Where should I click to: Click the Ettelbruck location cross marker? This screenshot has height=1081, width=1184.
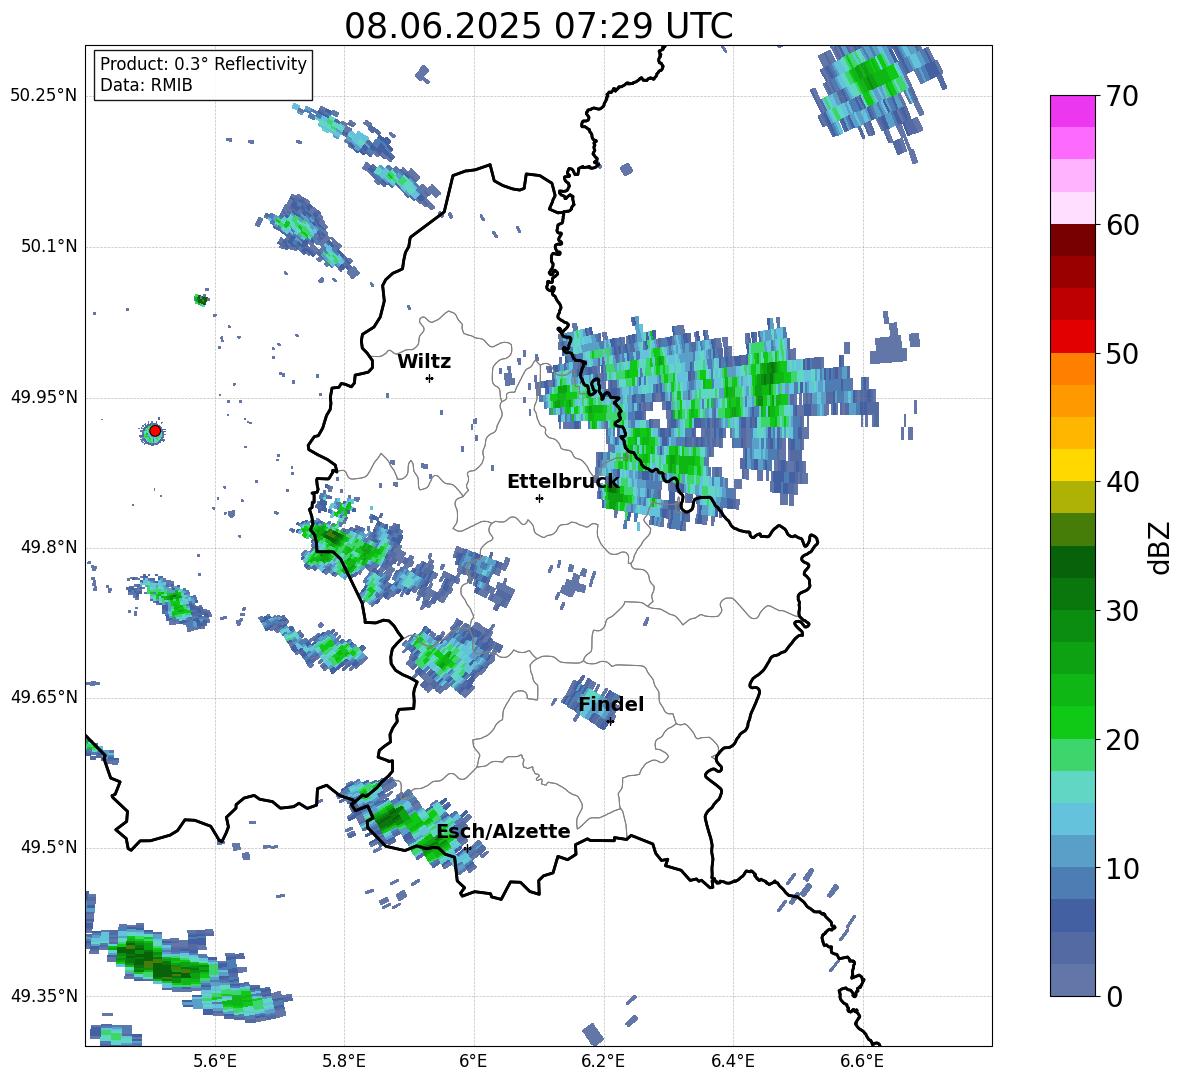pyautogui.click(x=539, y=498)
